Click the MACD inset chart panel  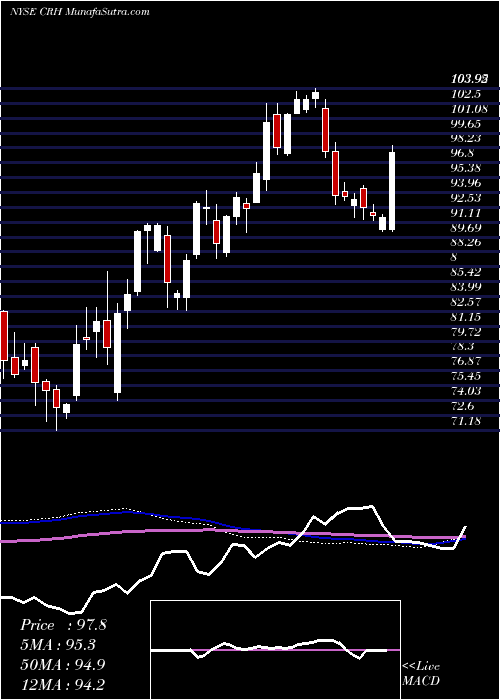coord(275,650)
